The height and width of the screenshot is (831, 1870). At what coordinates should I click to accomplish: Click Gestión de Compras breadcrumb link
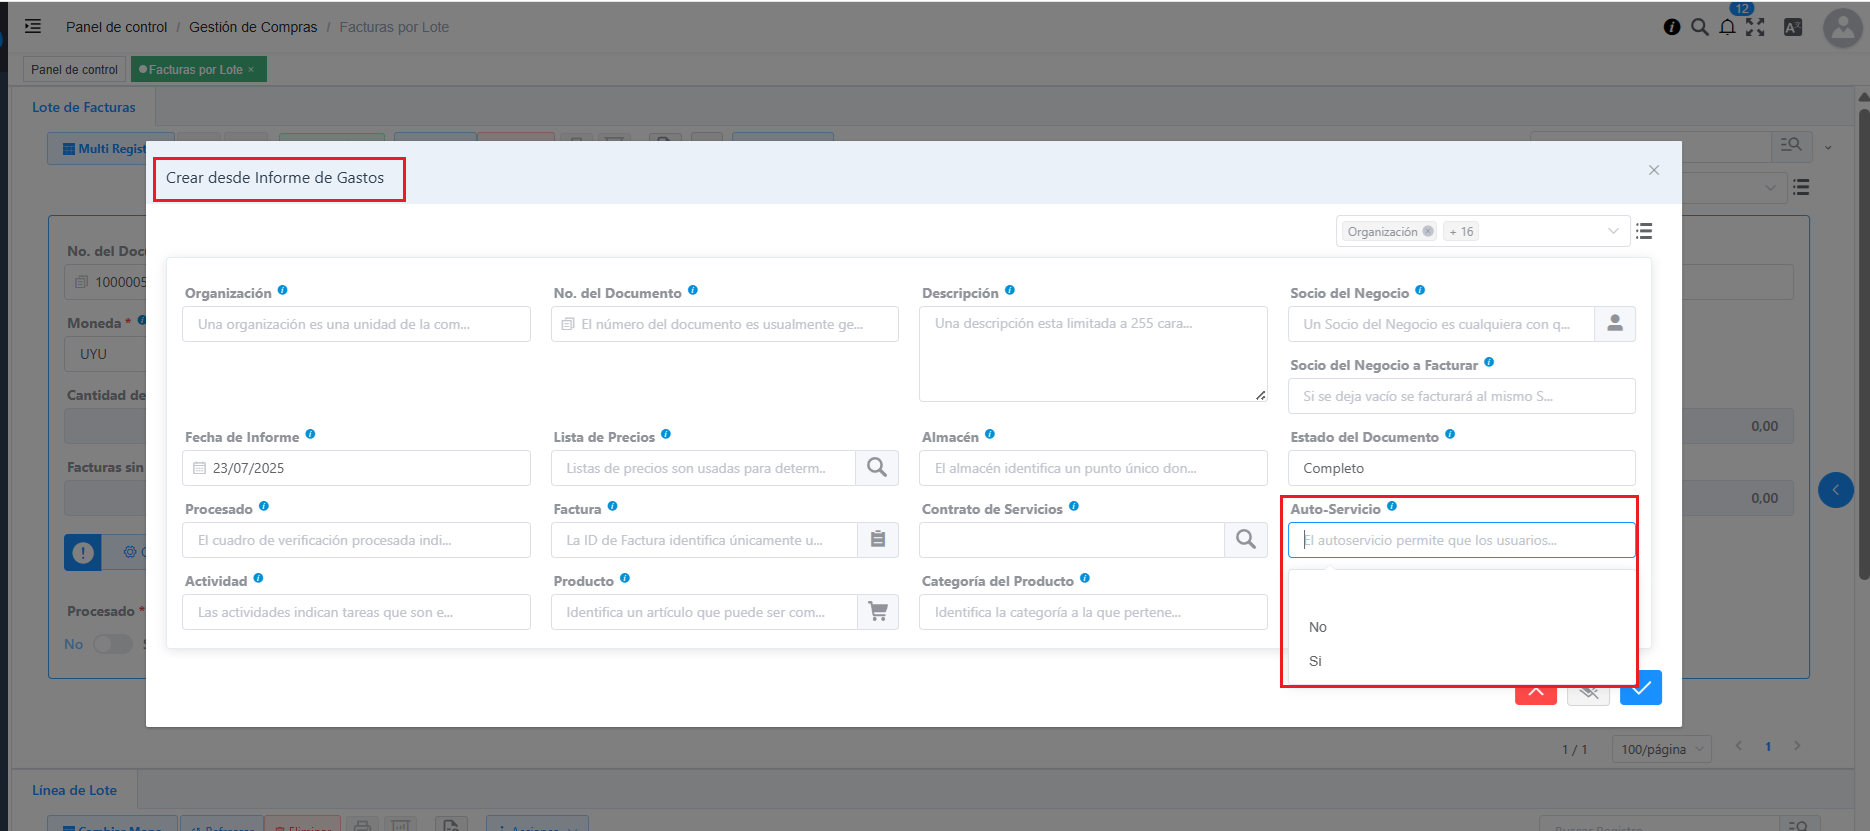tap(253, 27)
